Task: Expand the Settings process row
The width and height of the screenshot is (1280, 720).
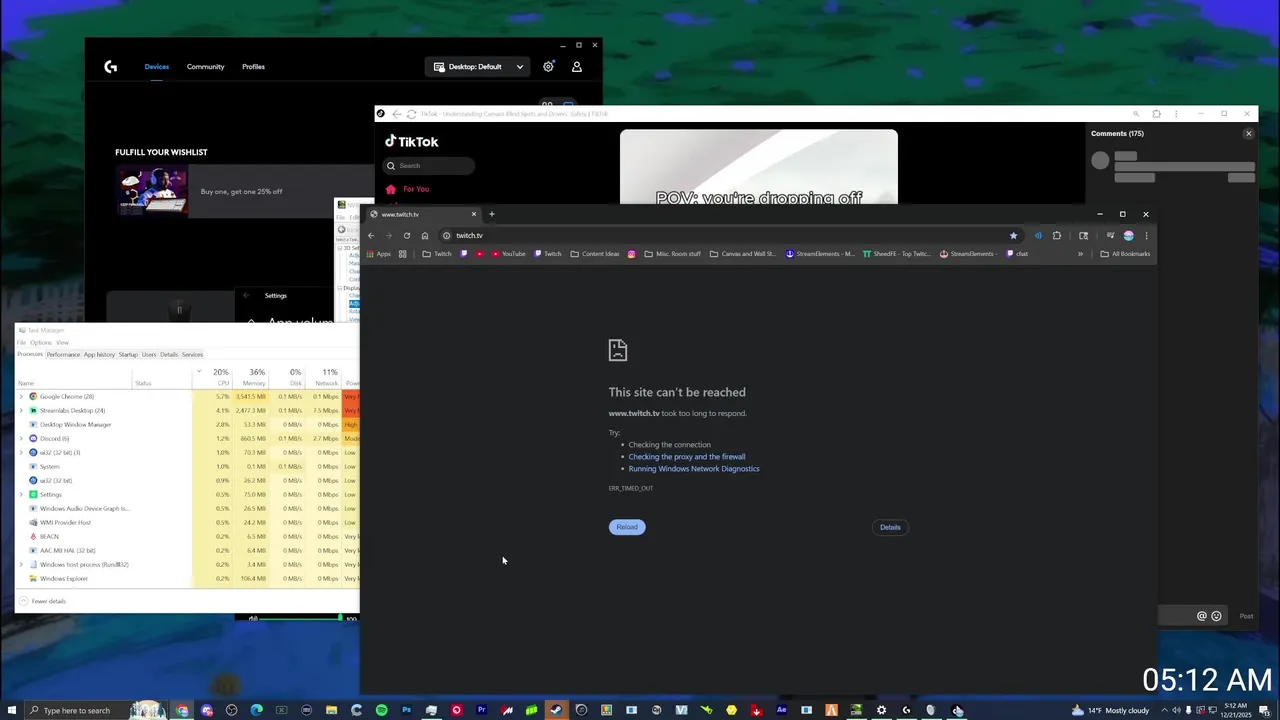Action: point(21,495)
